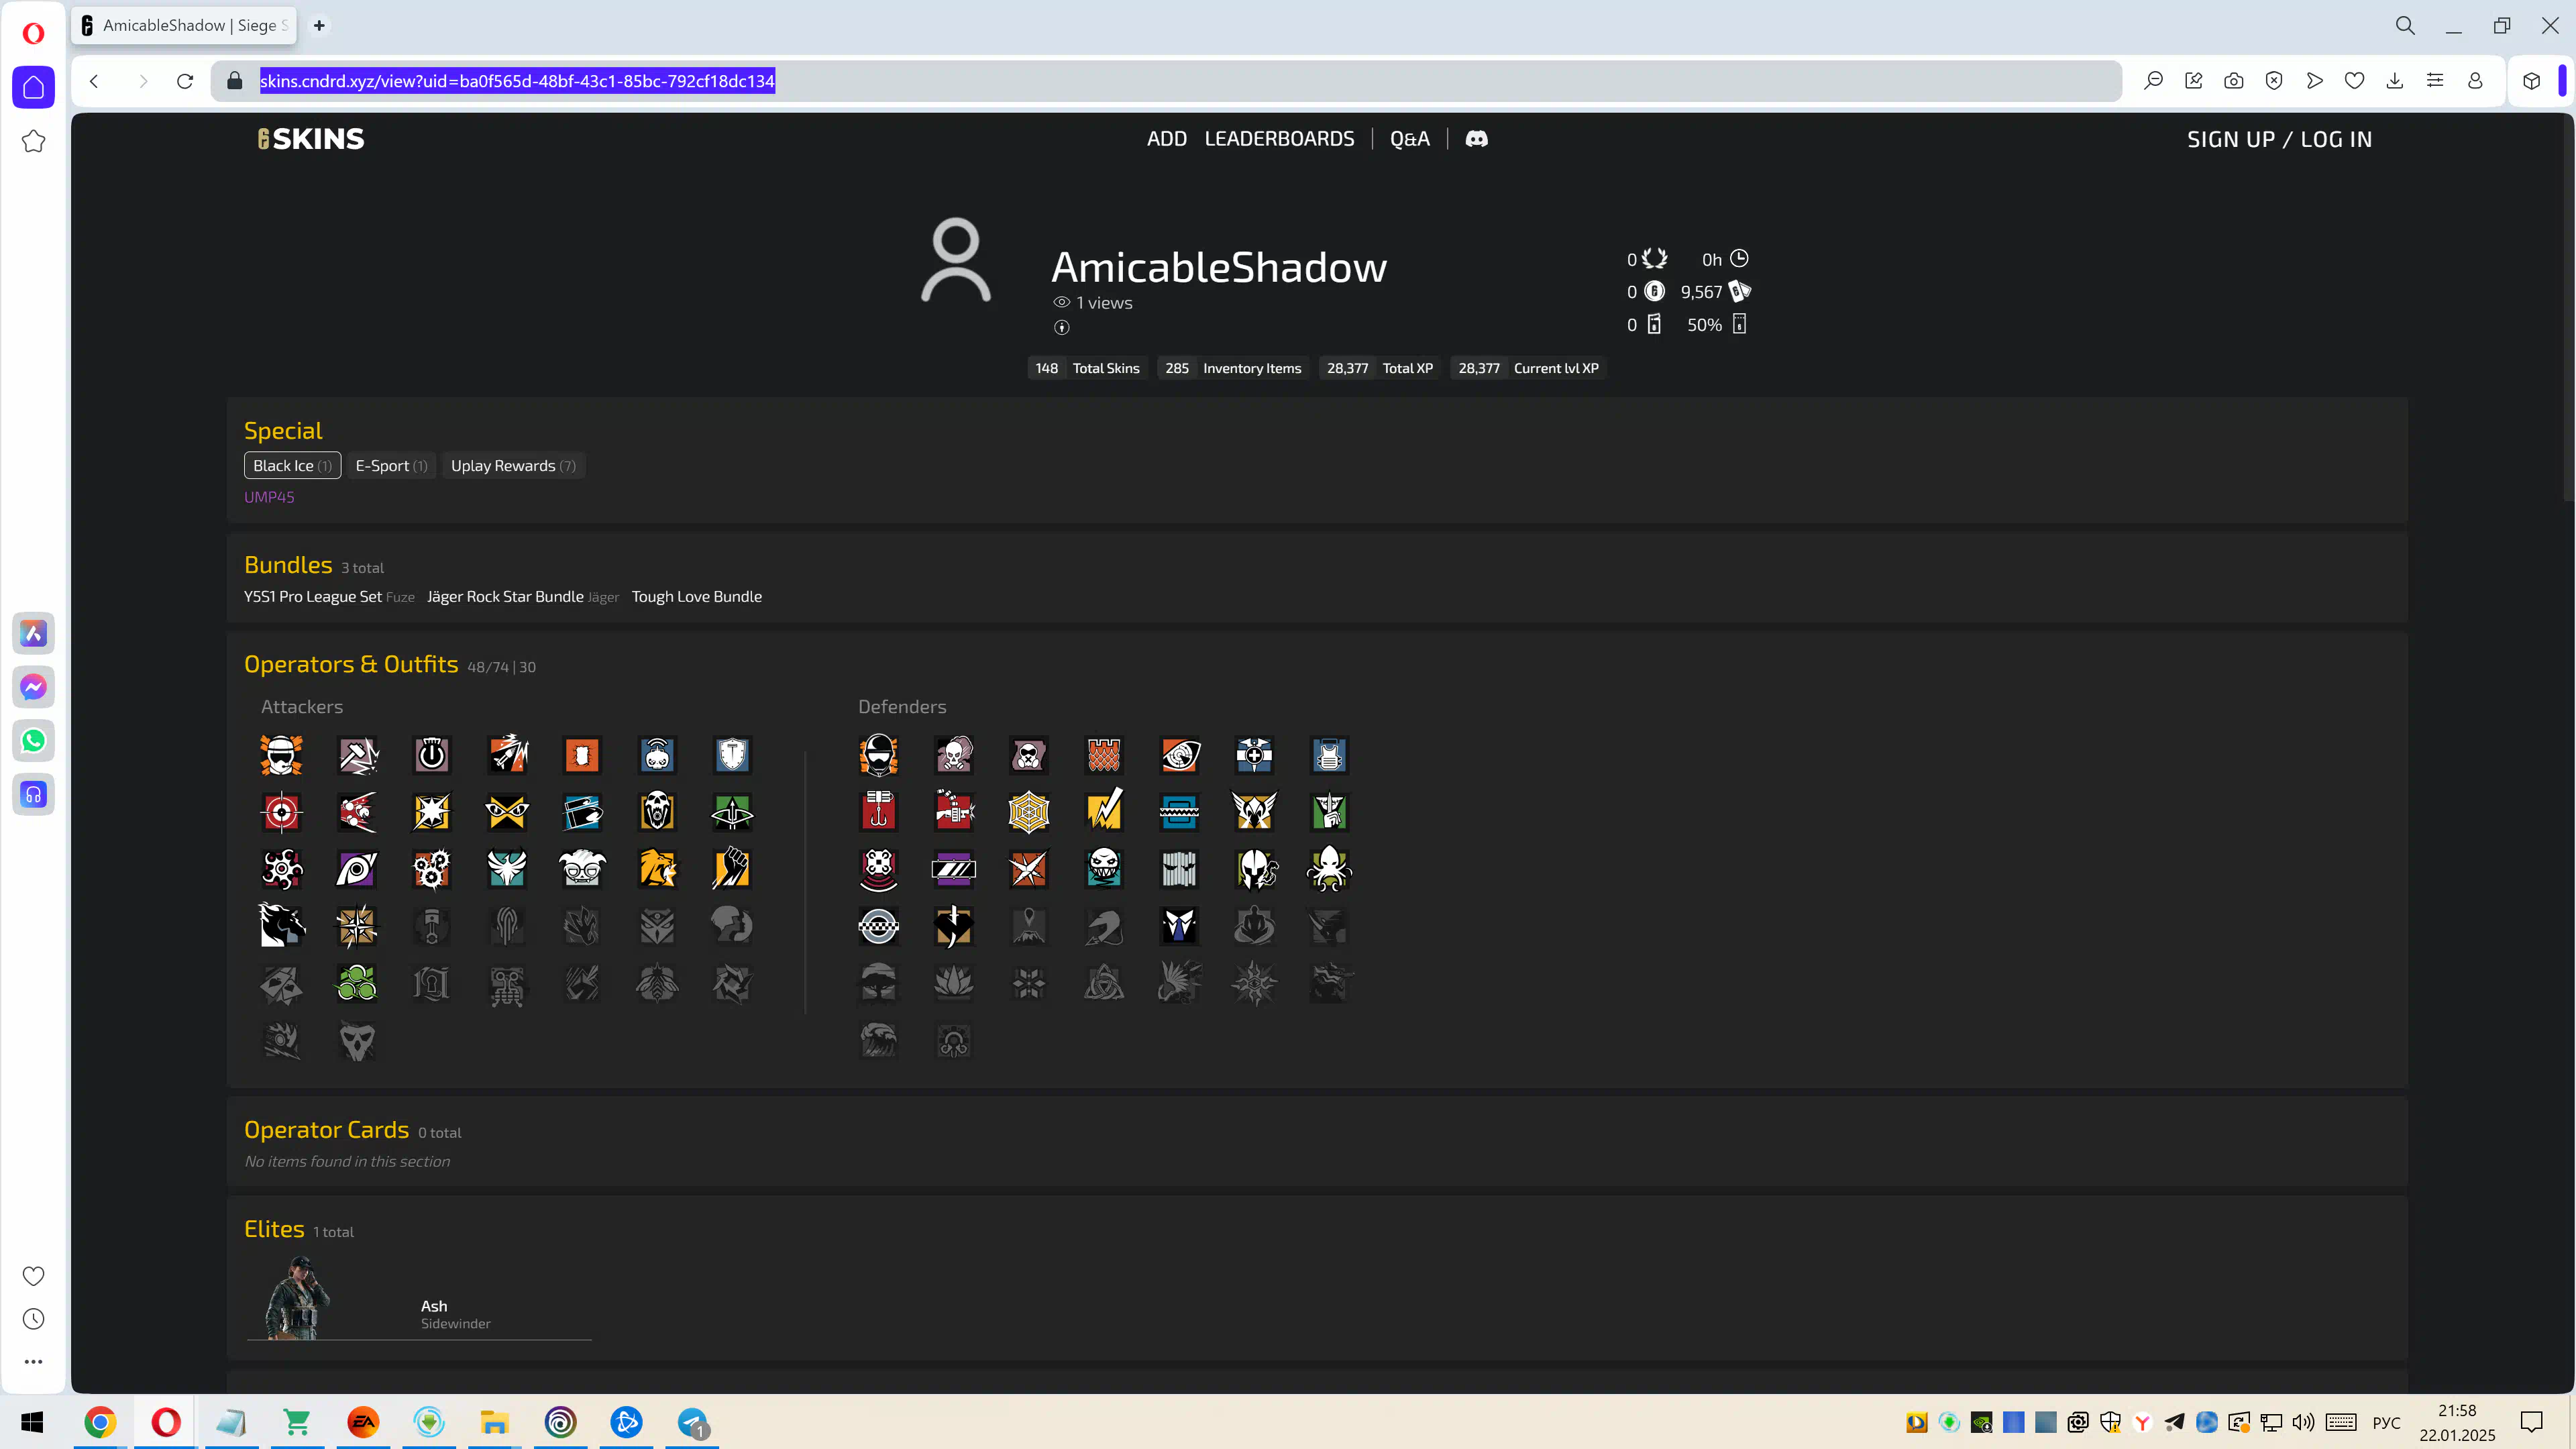Click the Ash Sidewinder elite thumbnail
The width and height of the screenshot is (2576, 1449).
click(x=297, y=1297)
